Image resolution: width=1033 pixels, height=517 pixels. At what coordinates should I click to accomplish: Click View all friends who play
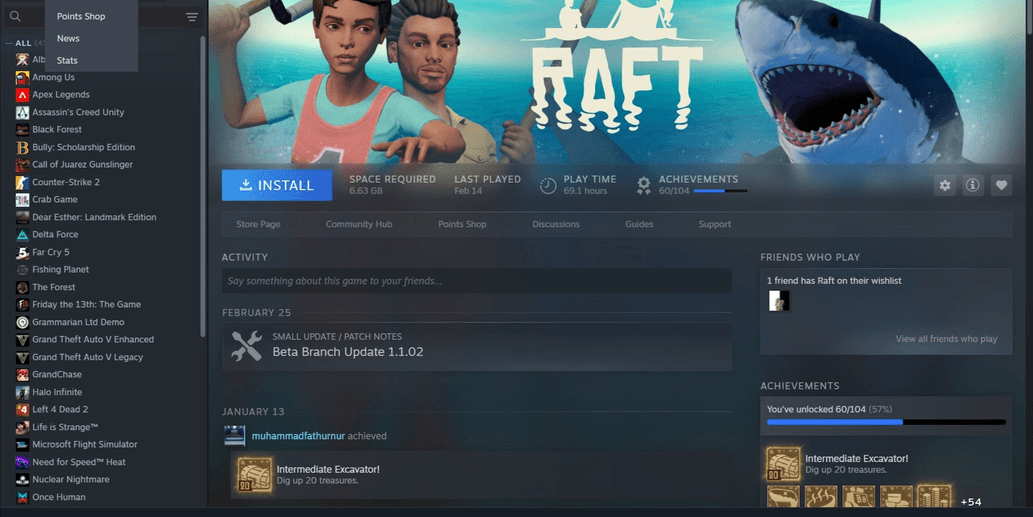[946, 339]
